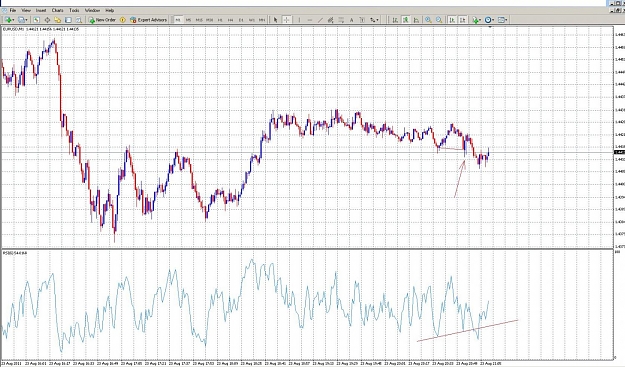
Task: Open the Help menu
Action: 110,10
